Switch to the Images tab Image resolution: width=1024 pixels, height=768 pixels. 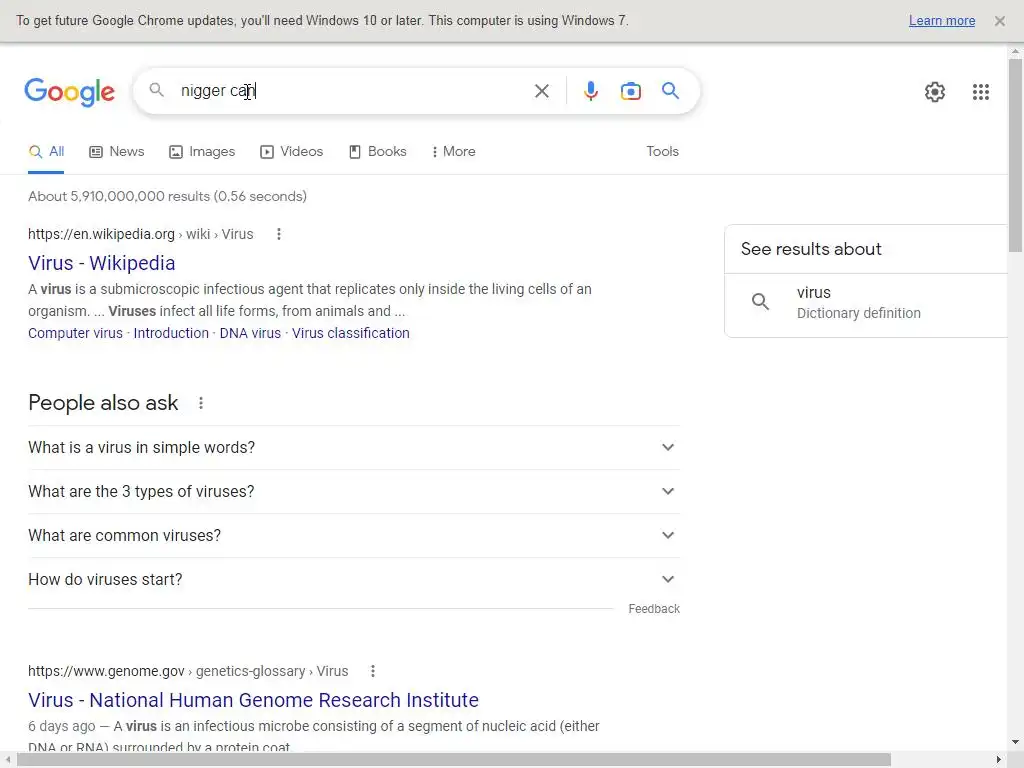(x=202, y=152)
